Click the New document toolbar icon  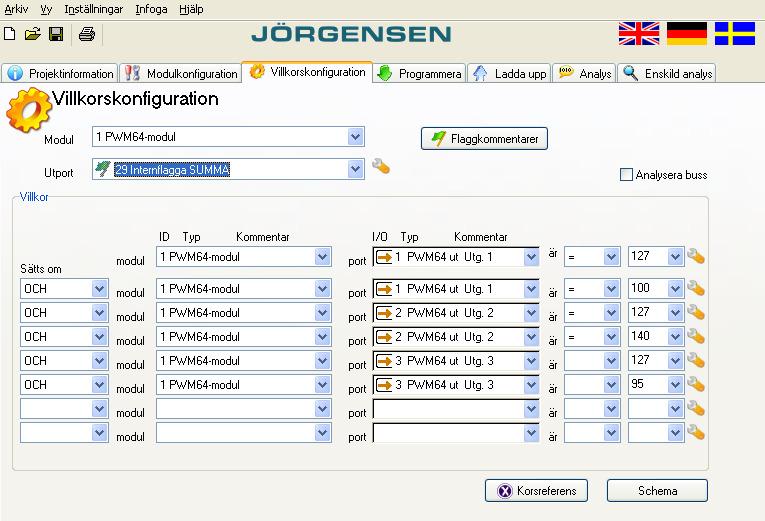click(9, 34)
